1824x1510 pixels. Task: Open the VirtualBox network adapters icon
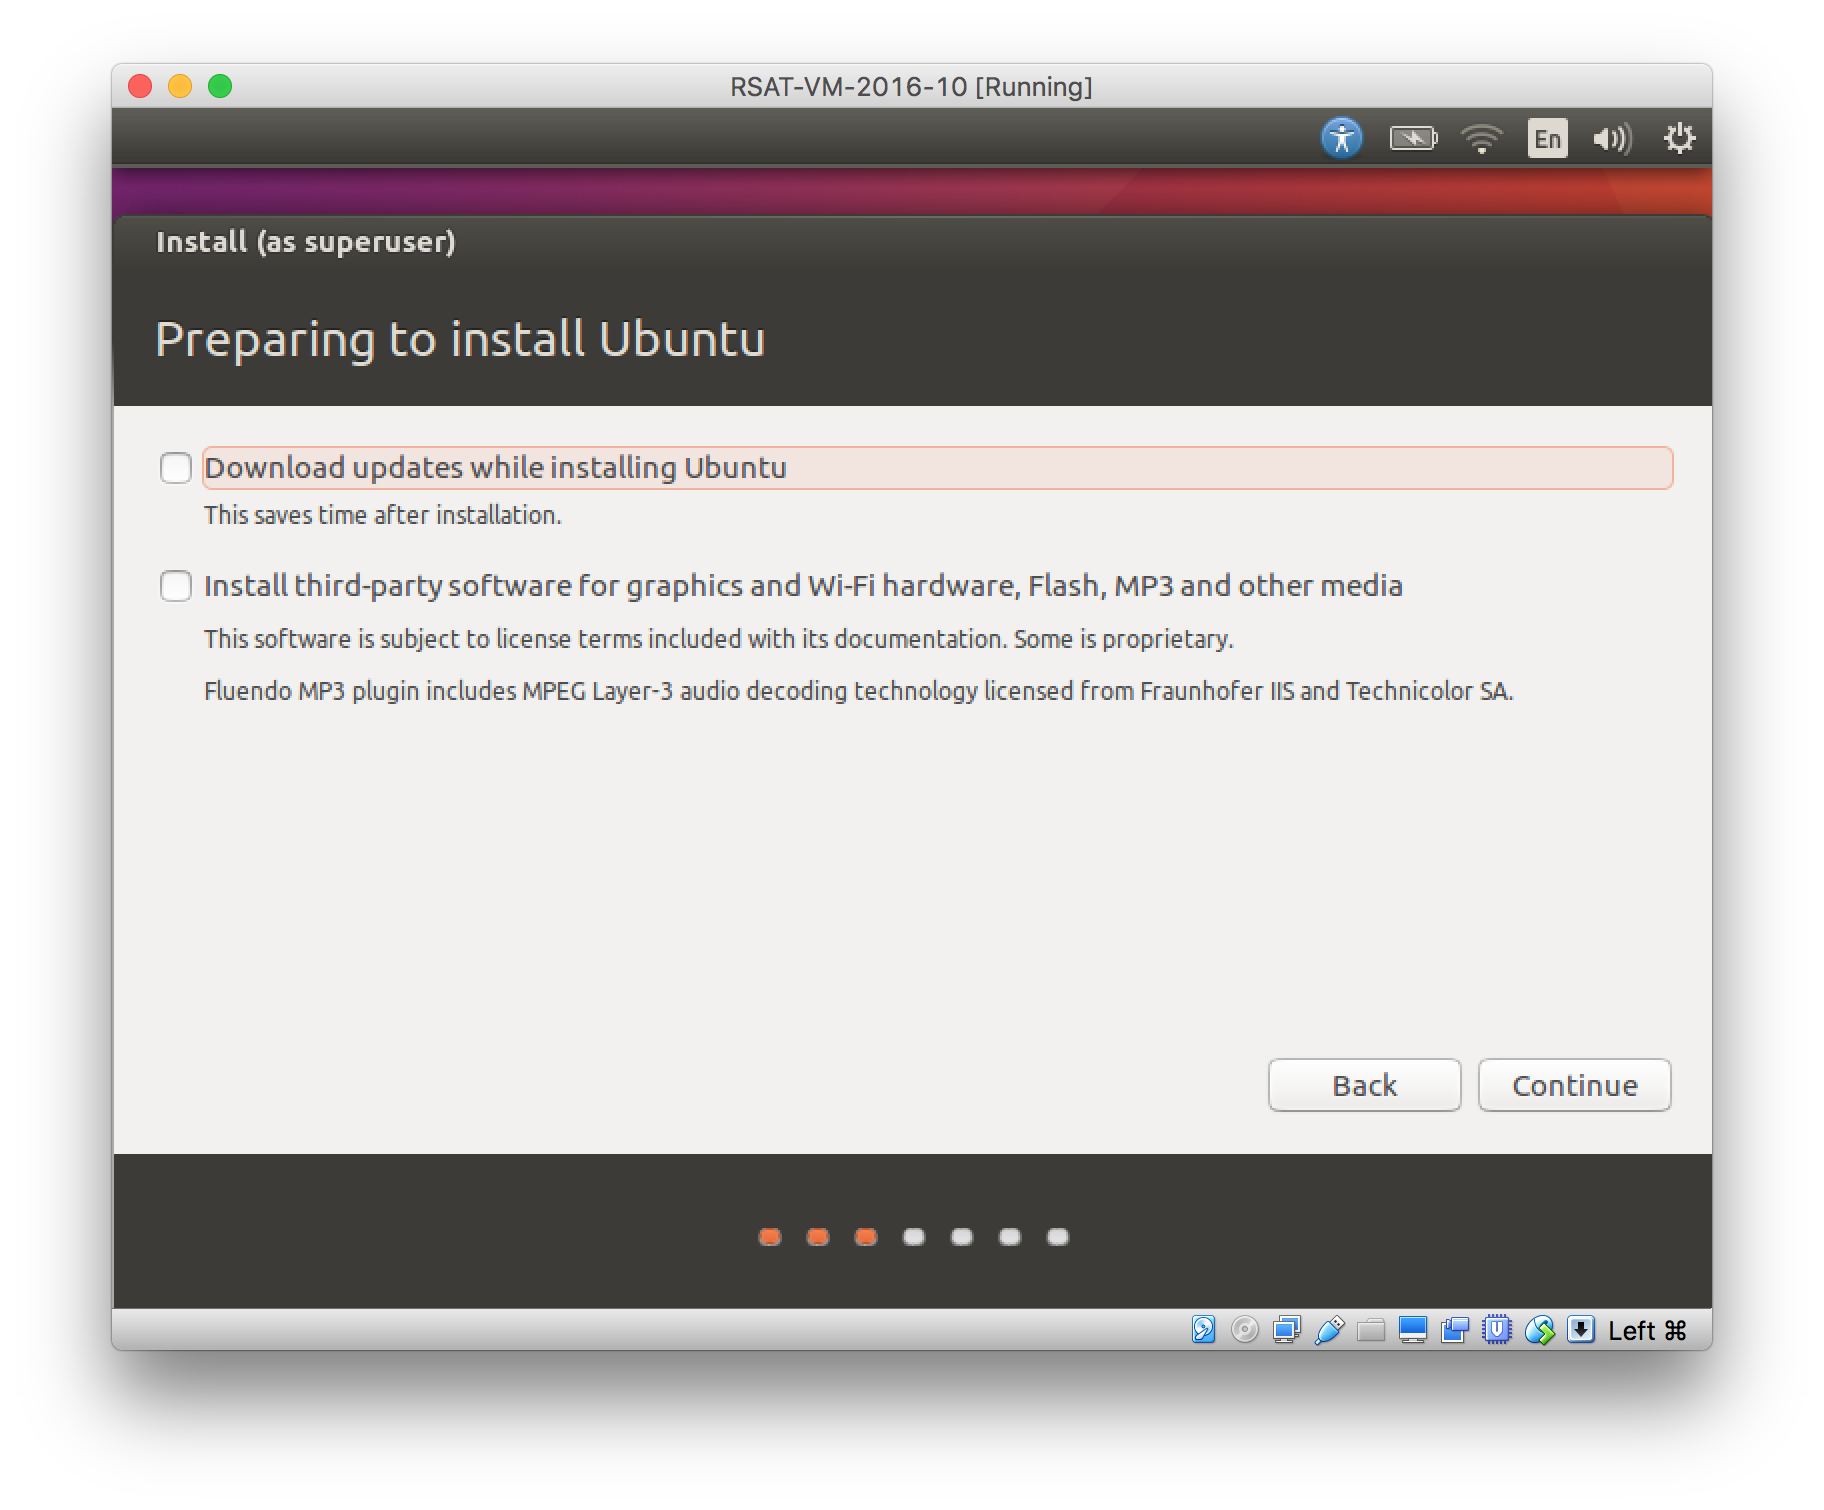1287,1330
